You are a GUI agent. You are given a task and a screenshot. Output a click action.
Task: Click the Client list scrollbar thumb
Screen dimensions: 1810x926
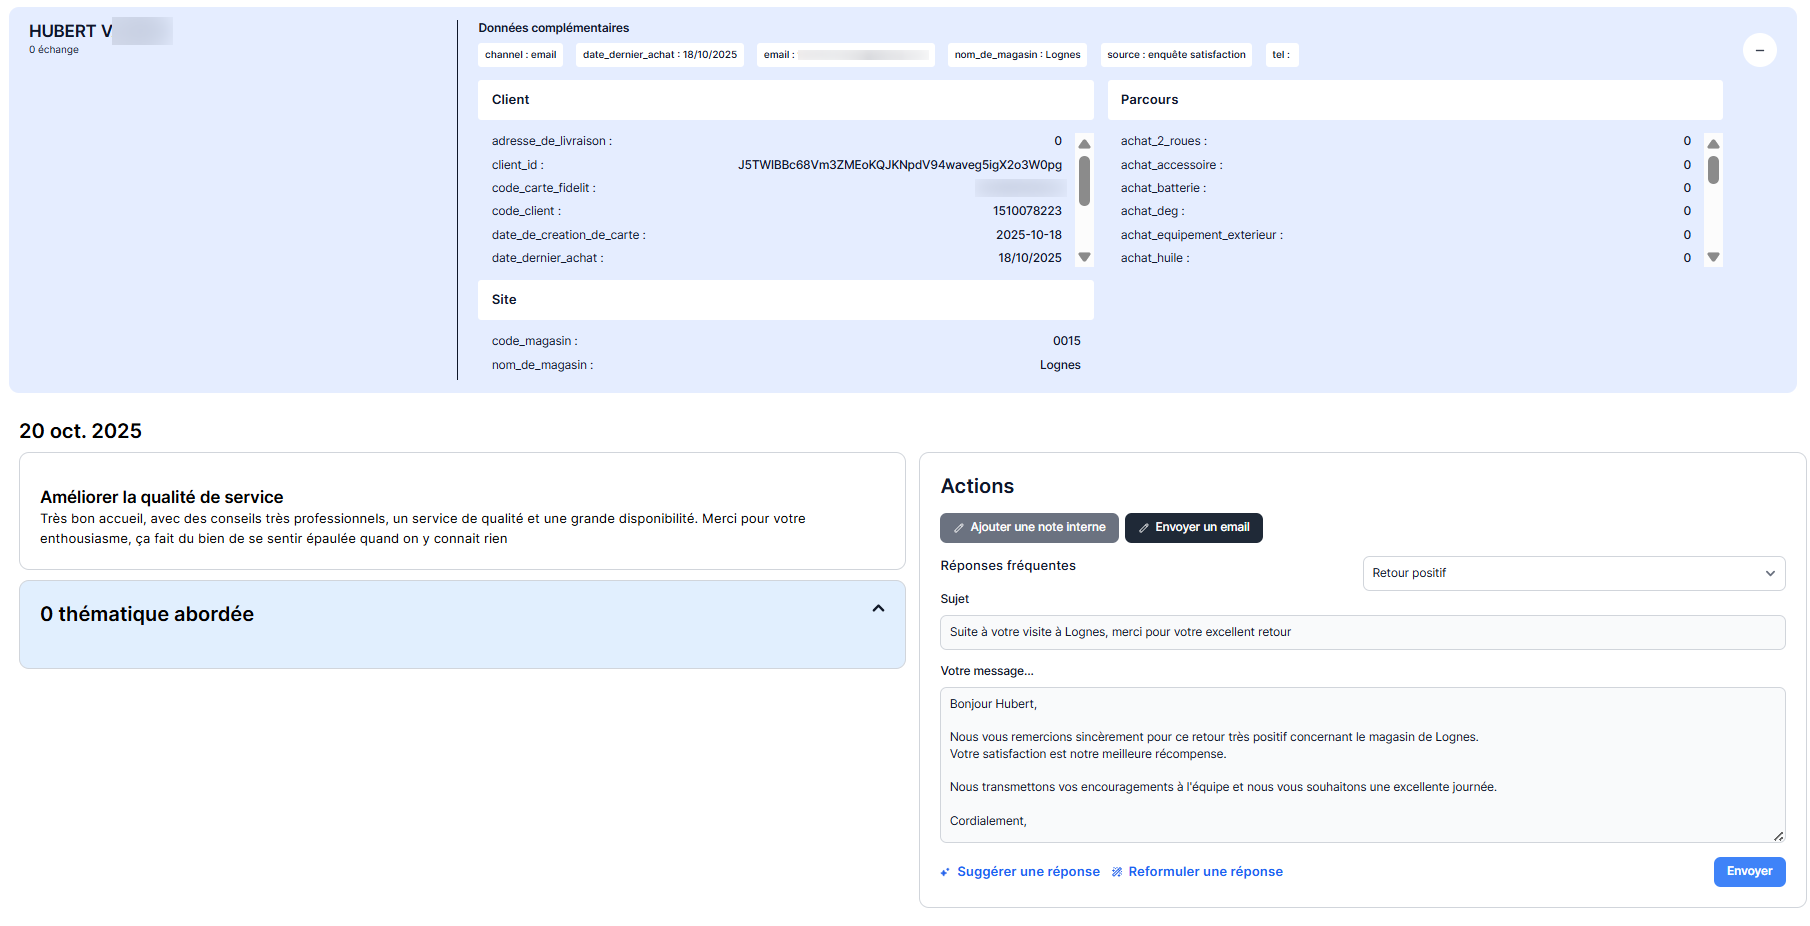1084,180
